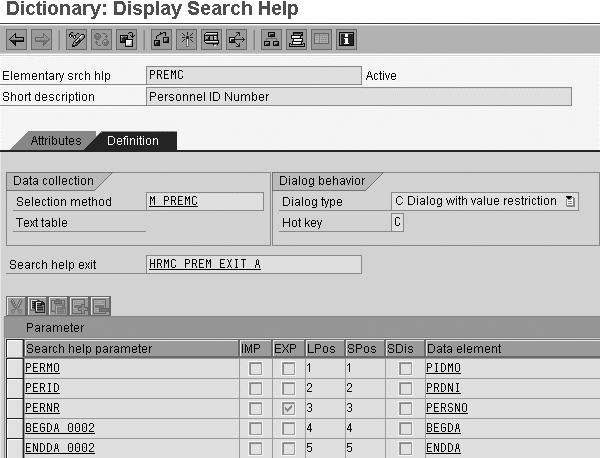Click the Short description field

[359, 96]
